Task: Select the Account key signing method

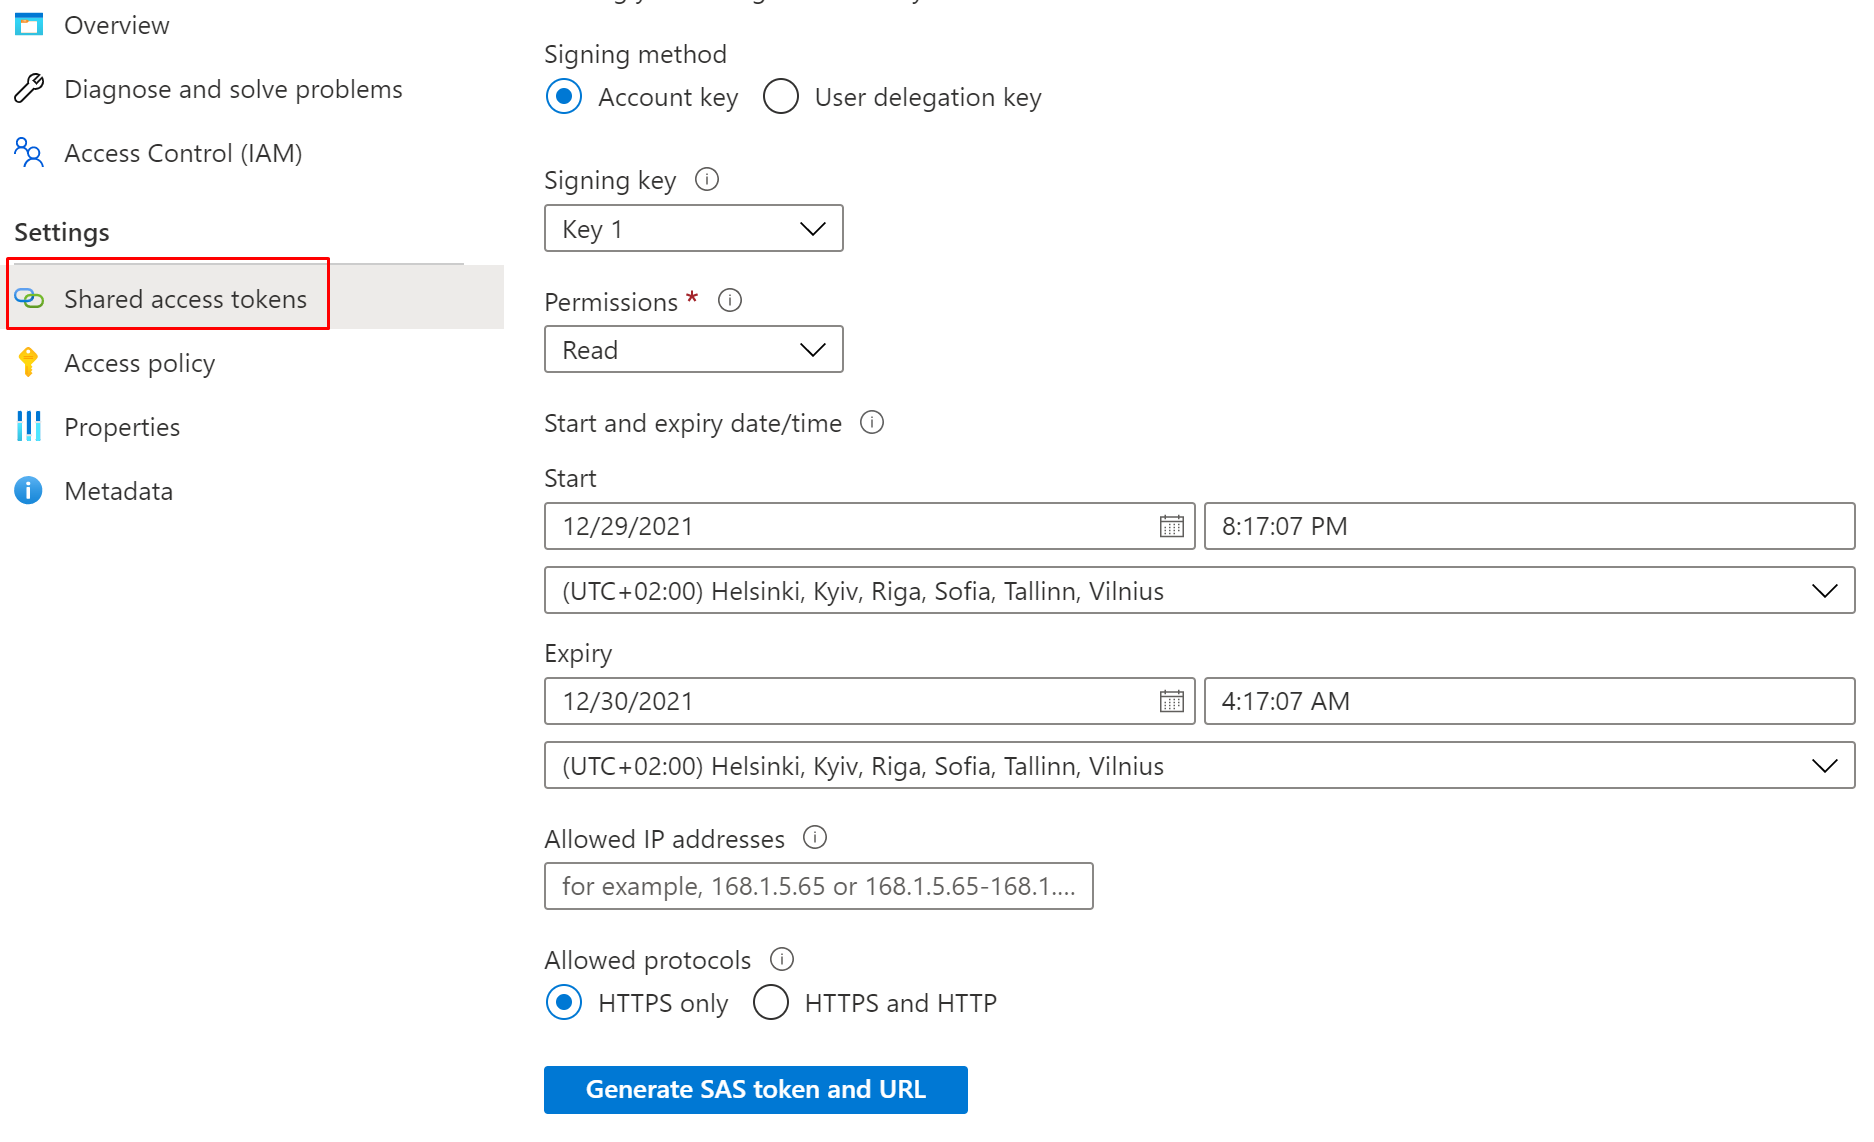Action: coord(564,97)
